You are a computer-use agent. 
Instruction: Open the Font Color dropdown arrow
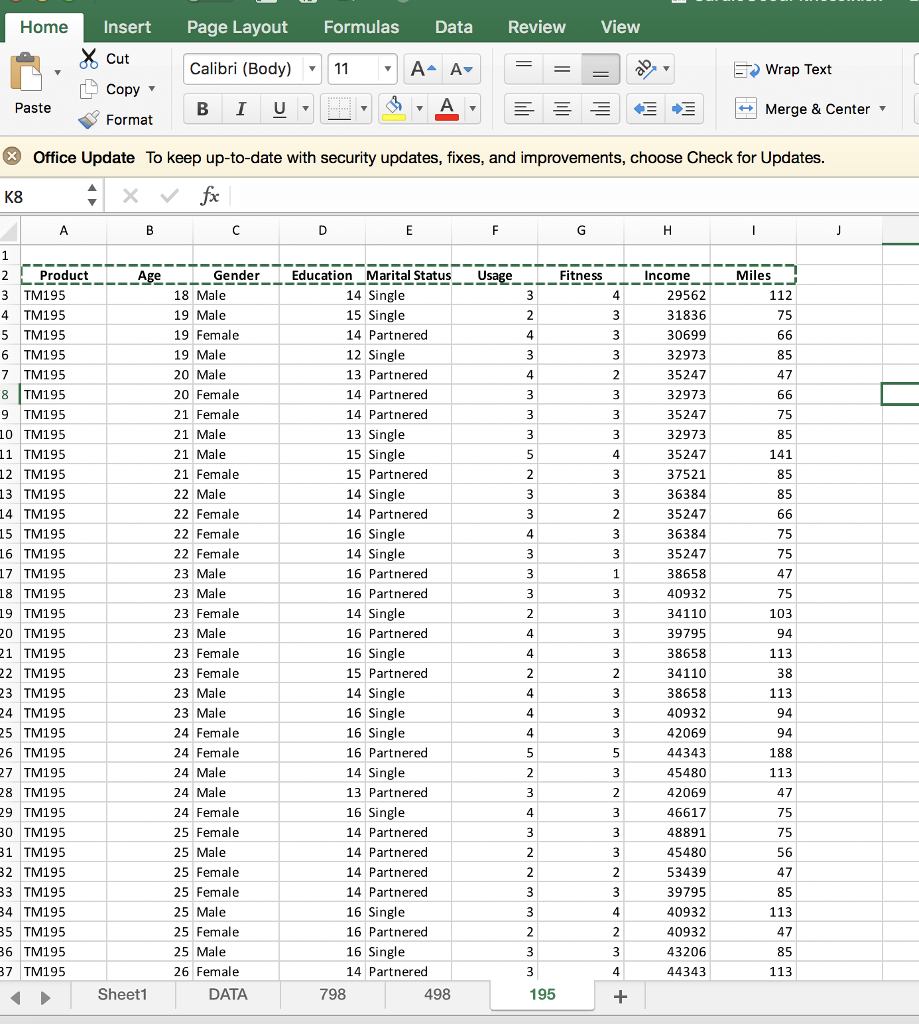472,109
